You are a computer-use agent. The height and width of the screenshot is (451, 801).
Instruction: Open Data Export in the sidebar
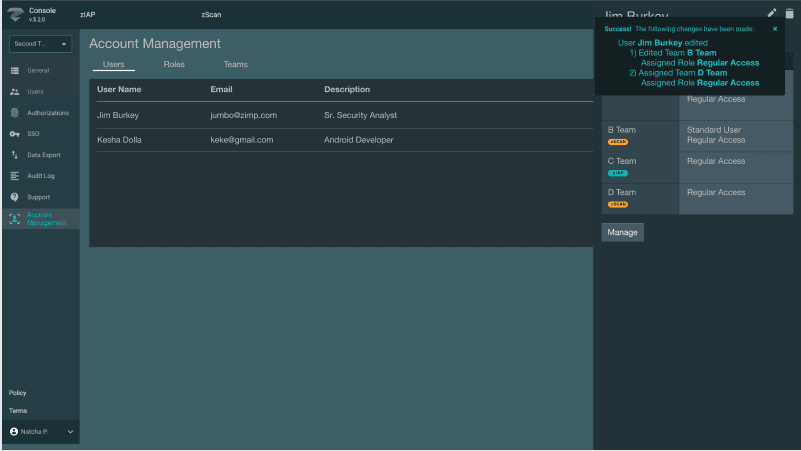[44, 155]
